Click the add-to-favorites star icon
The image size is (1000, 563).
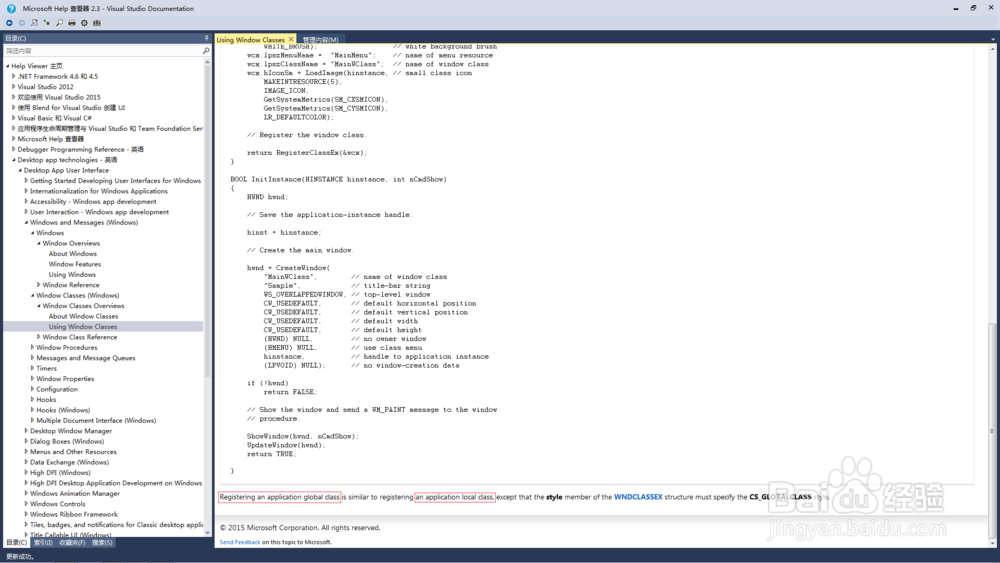(x=47, y=23)
